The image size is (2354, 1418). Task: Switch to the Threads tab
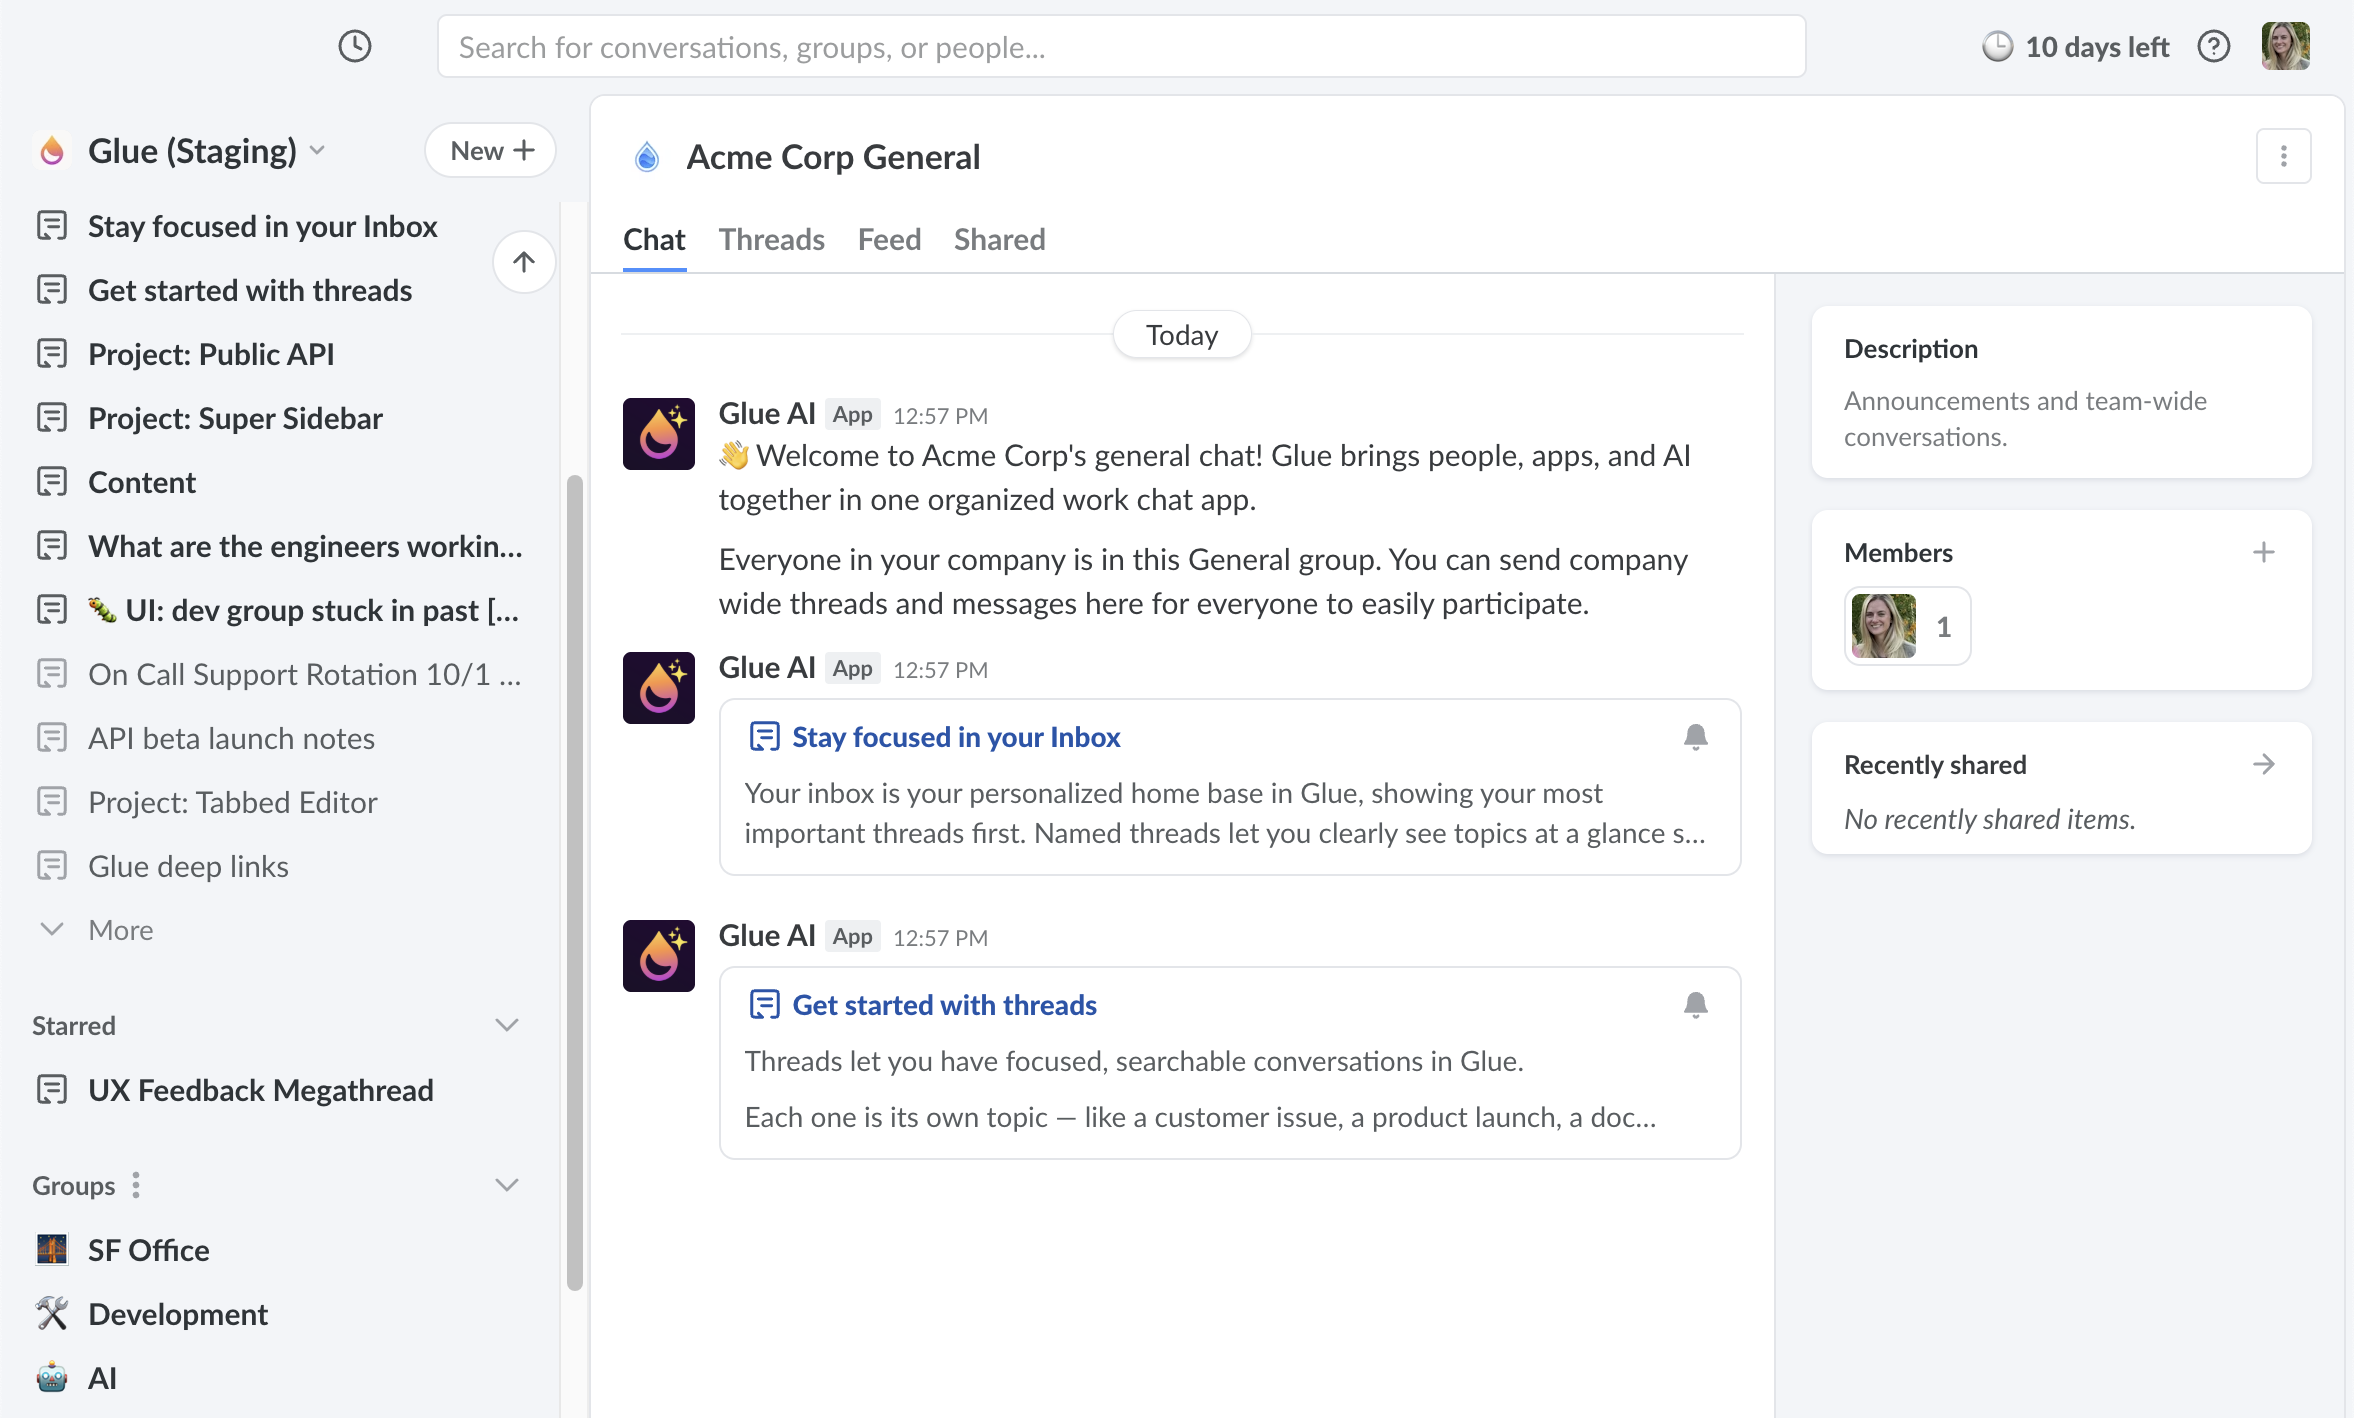coord(771,240)
